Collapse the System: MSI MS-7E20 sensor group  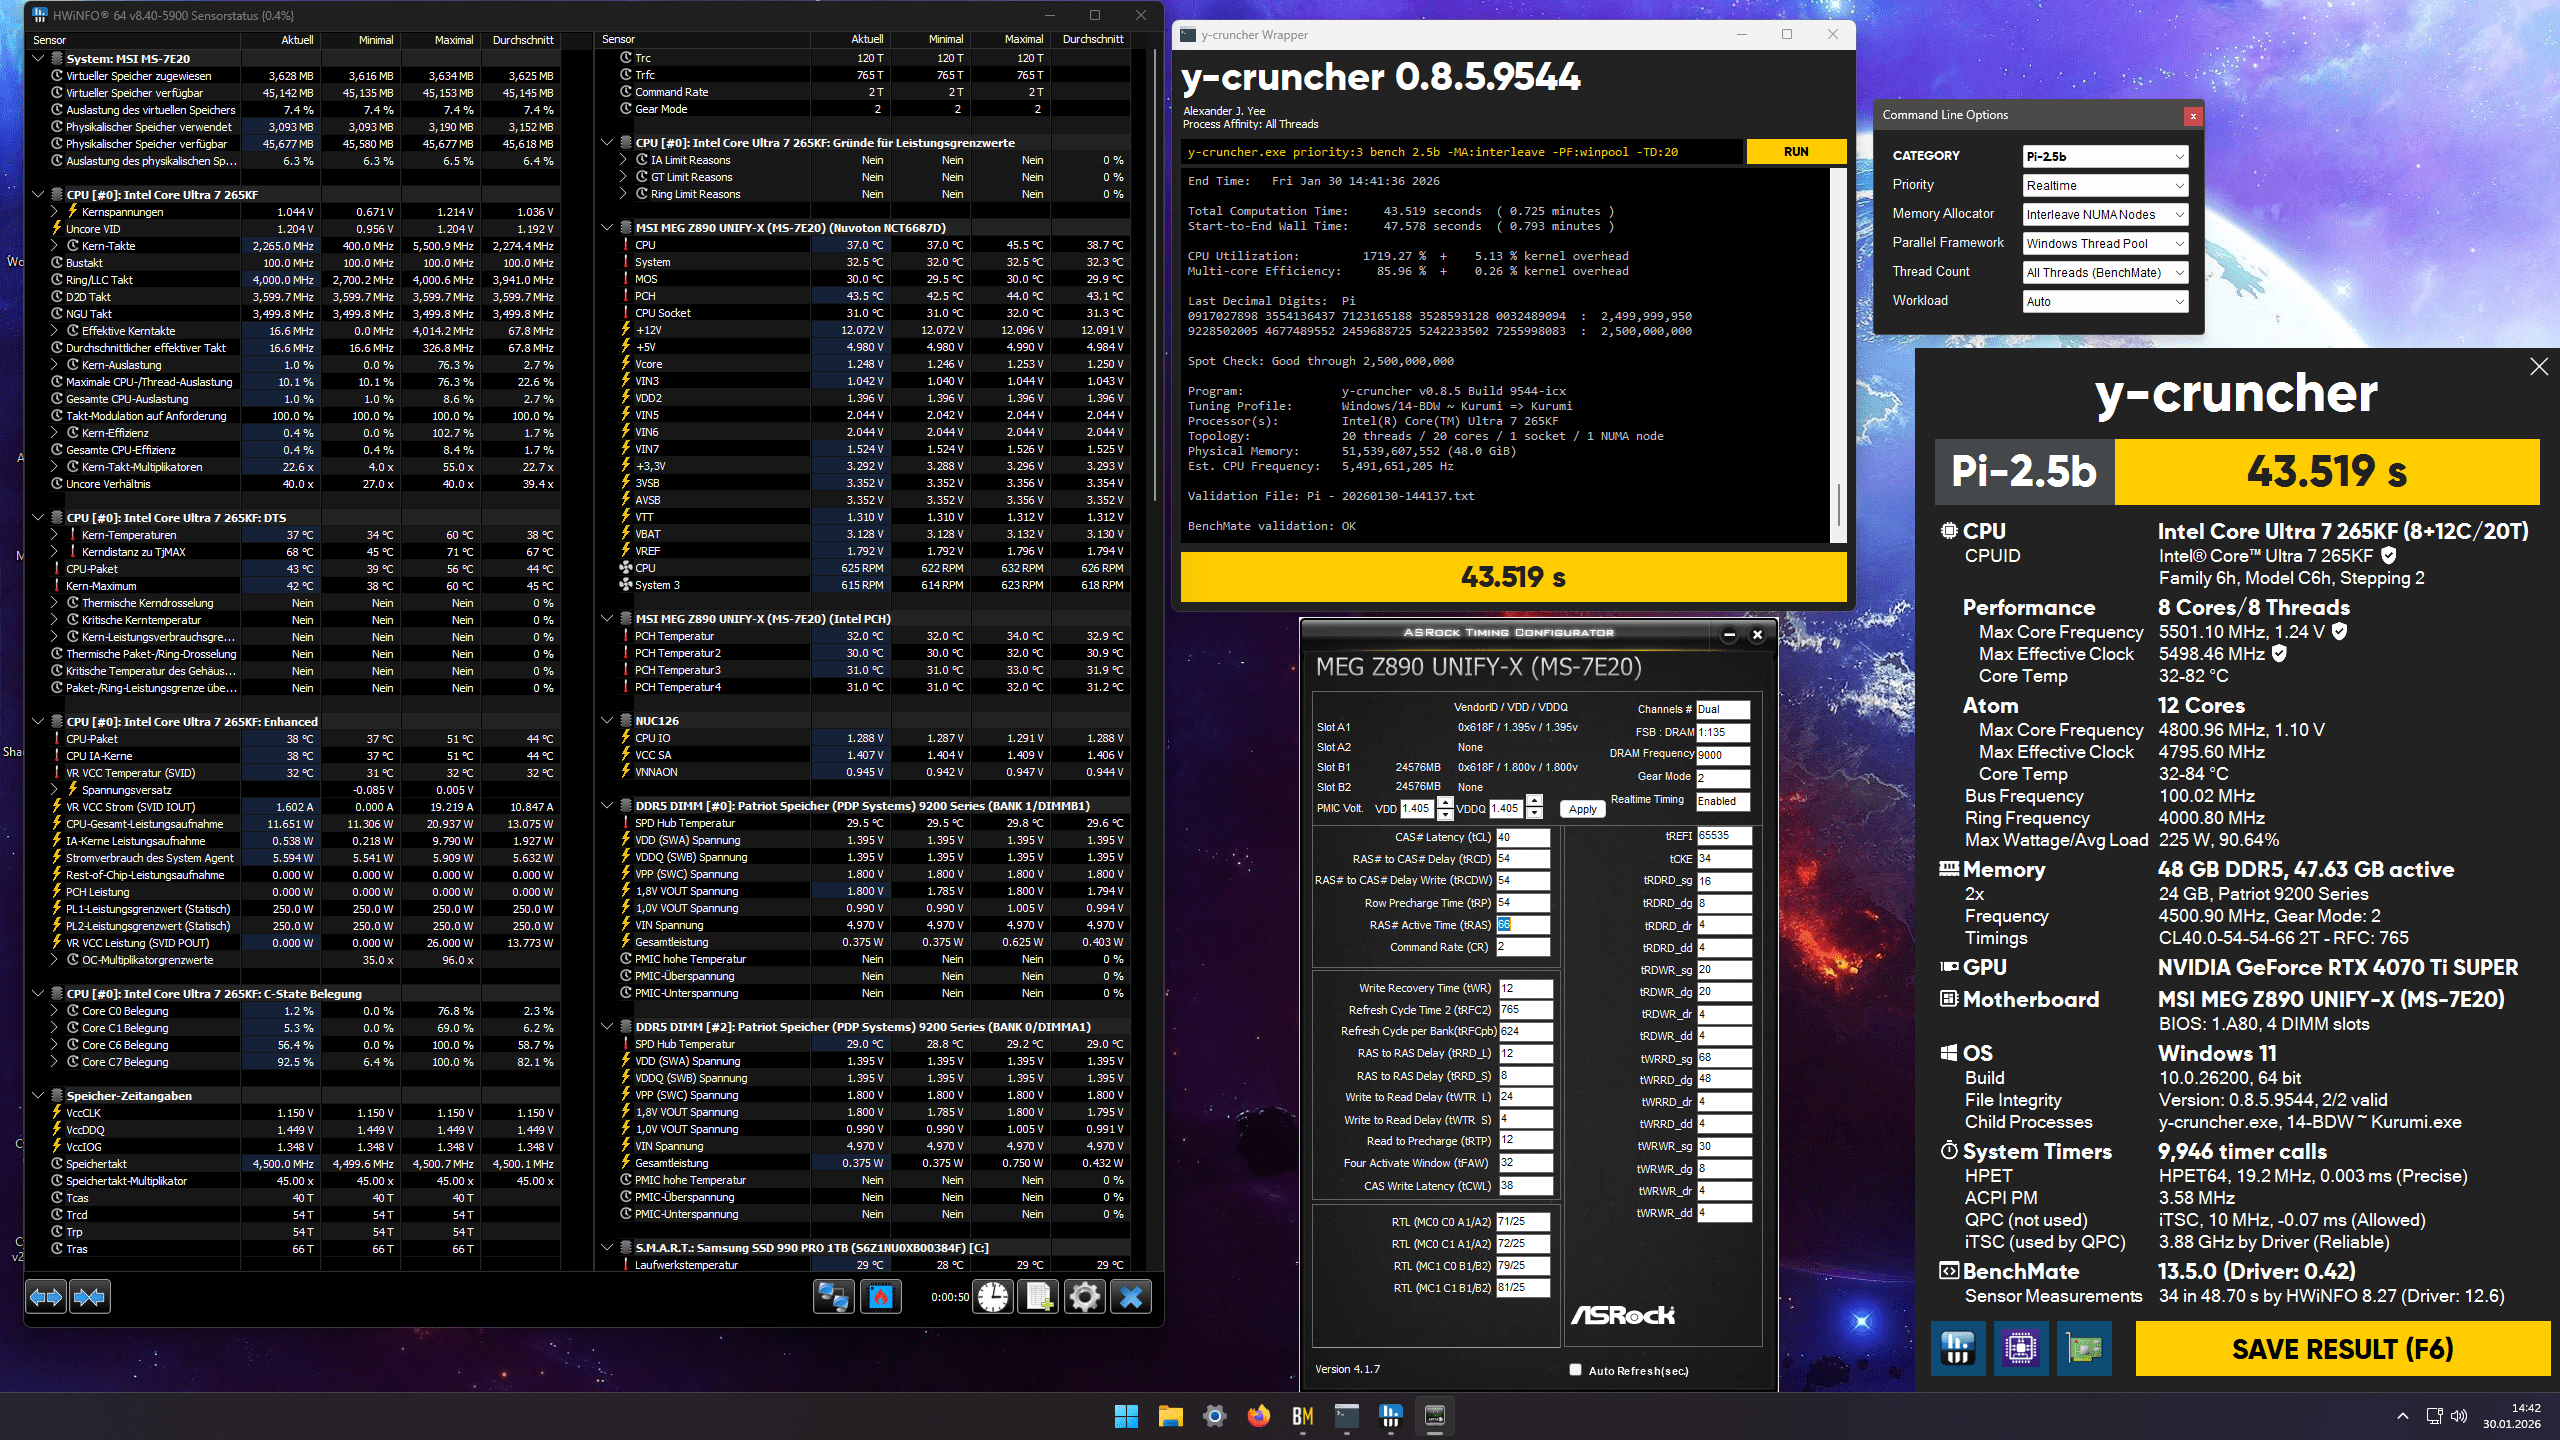tap(38, 58)
